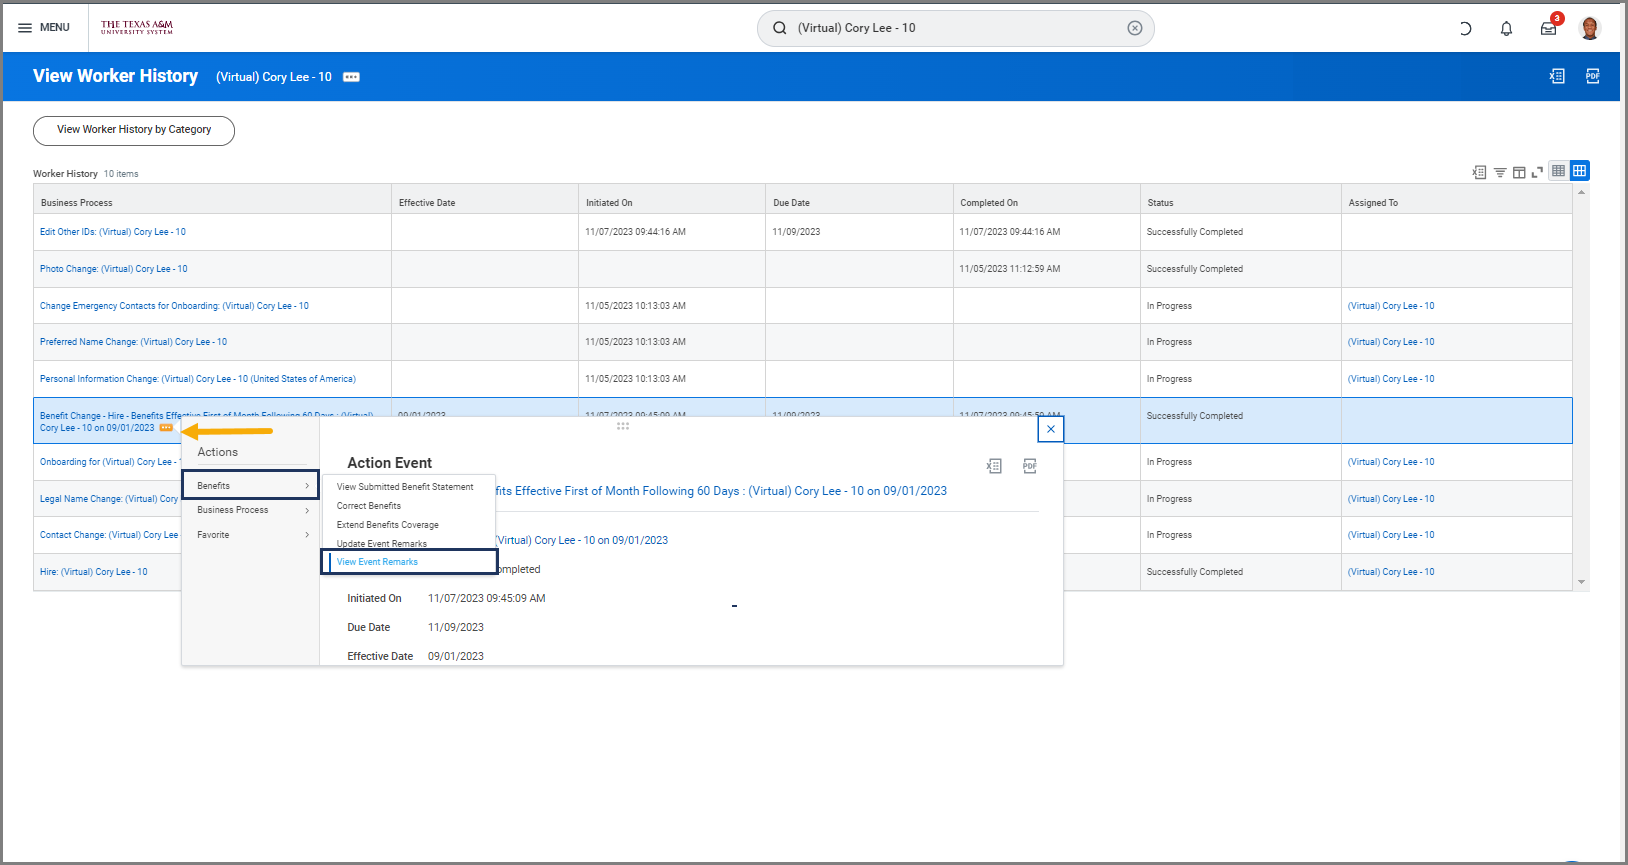The height and width of the screenshot is (865, 1628).
Task: Open related actions next to page title
Action: pos(351,77)
